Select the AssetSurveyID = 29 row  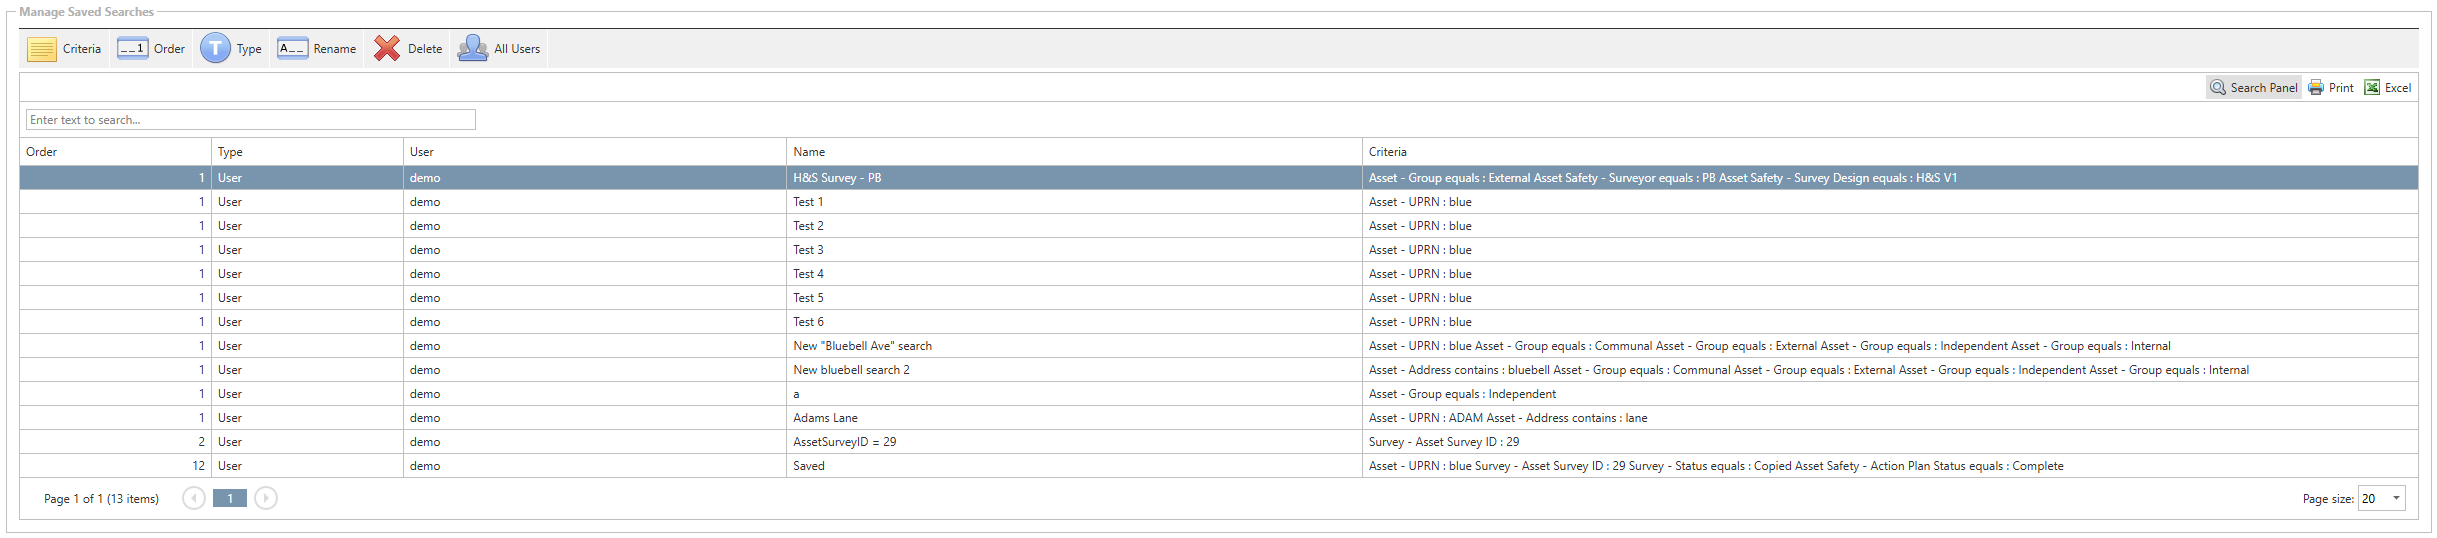844,442
